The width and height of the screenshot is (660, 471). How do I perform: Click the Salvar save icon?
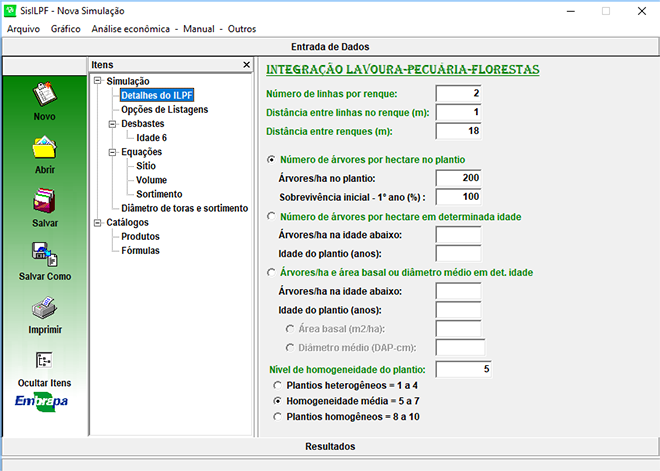44,202
